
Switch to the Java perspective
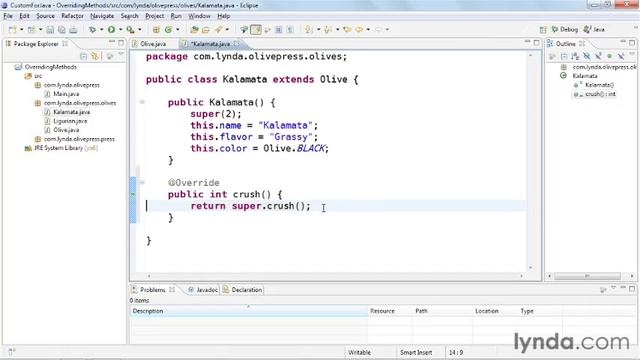(x=594, y=29)
